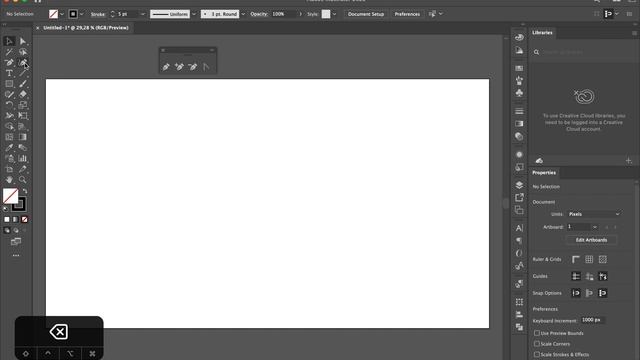Select the Rectangle tool
The width and height of the screenshot is (640, 360).
click(9, 84)
